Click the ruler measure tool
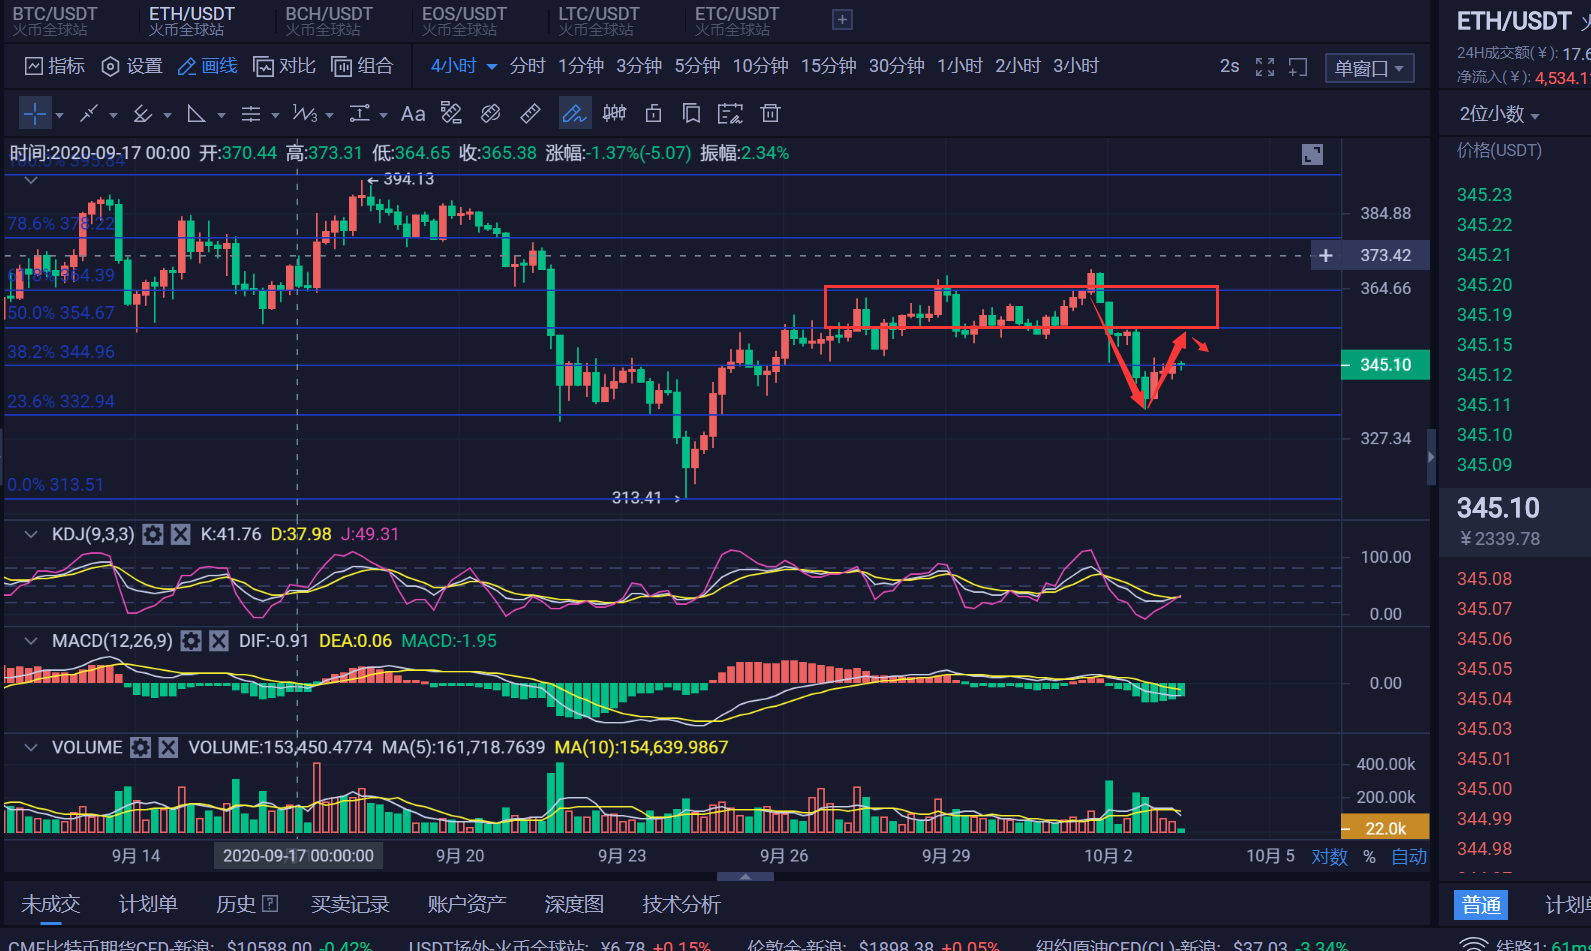This screenshot has width=1591, height=951. [531, 114]
